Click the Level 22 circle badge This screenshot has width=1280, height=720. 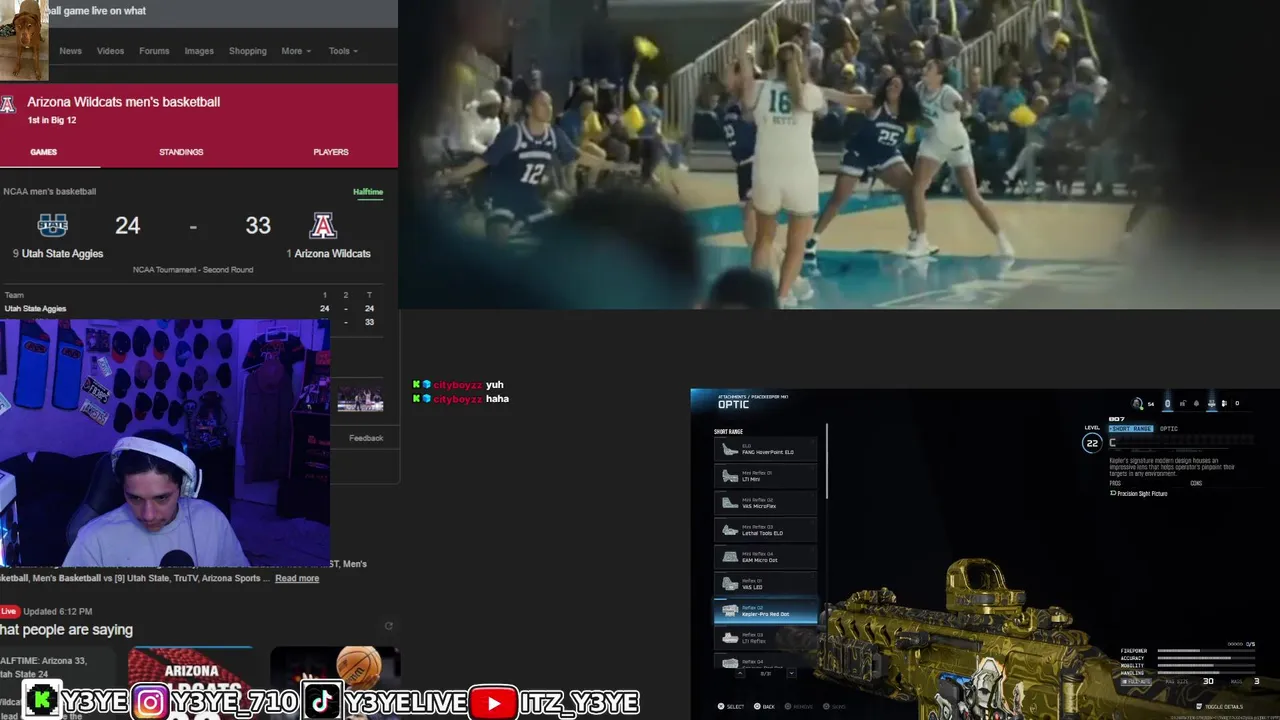pyautogui.click(x=1092, y=443)
